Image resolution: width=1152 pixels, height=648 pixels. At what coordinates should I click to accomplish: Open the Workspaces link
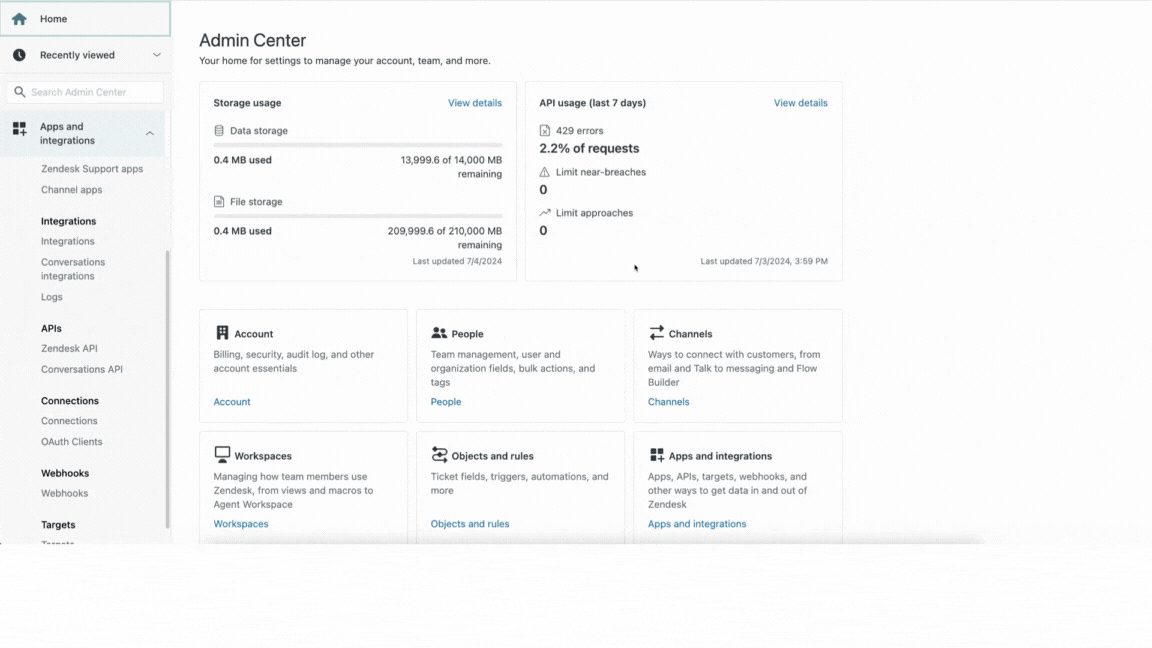(240, 524)
